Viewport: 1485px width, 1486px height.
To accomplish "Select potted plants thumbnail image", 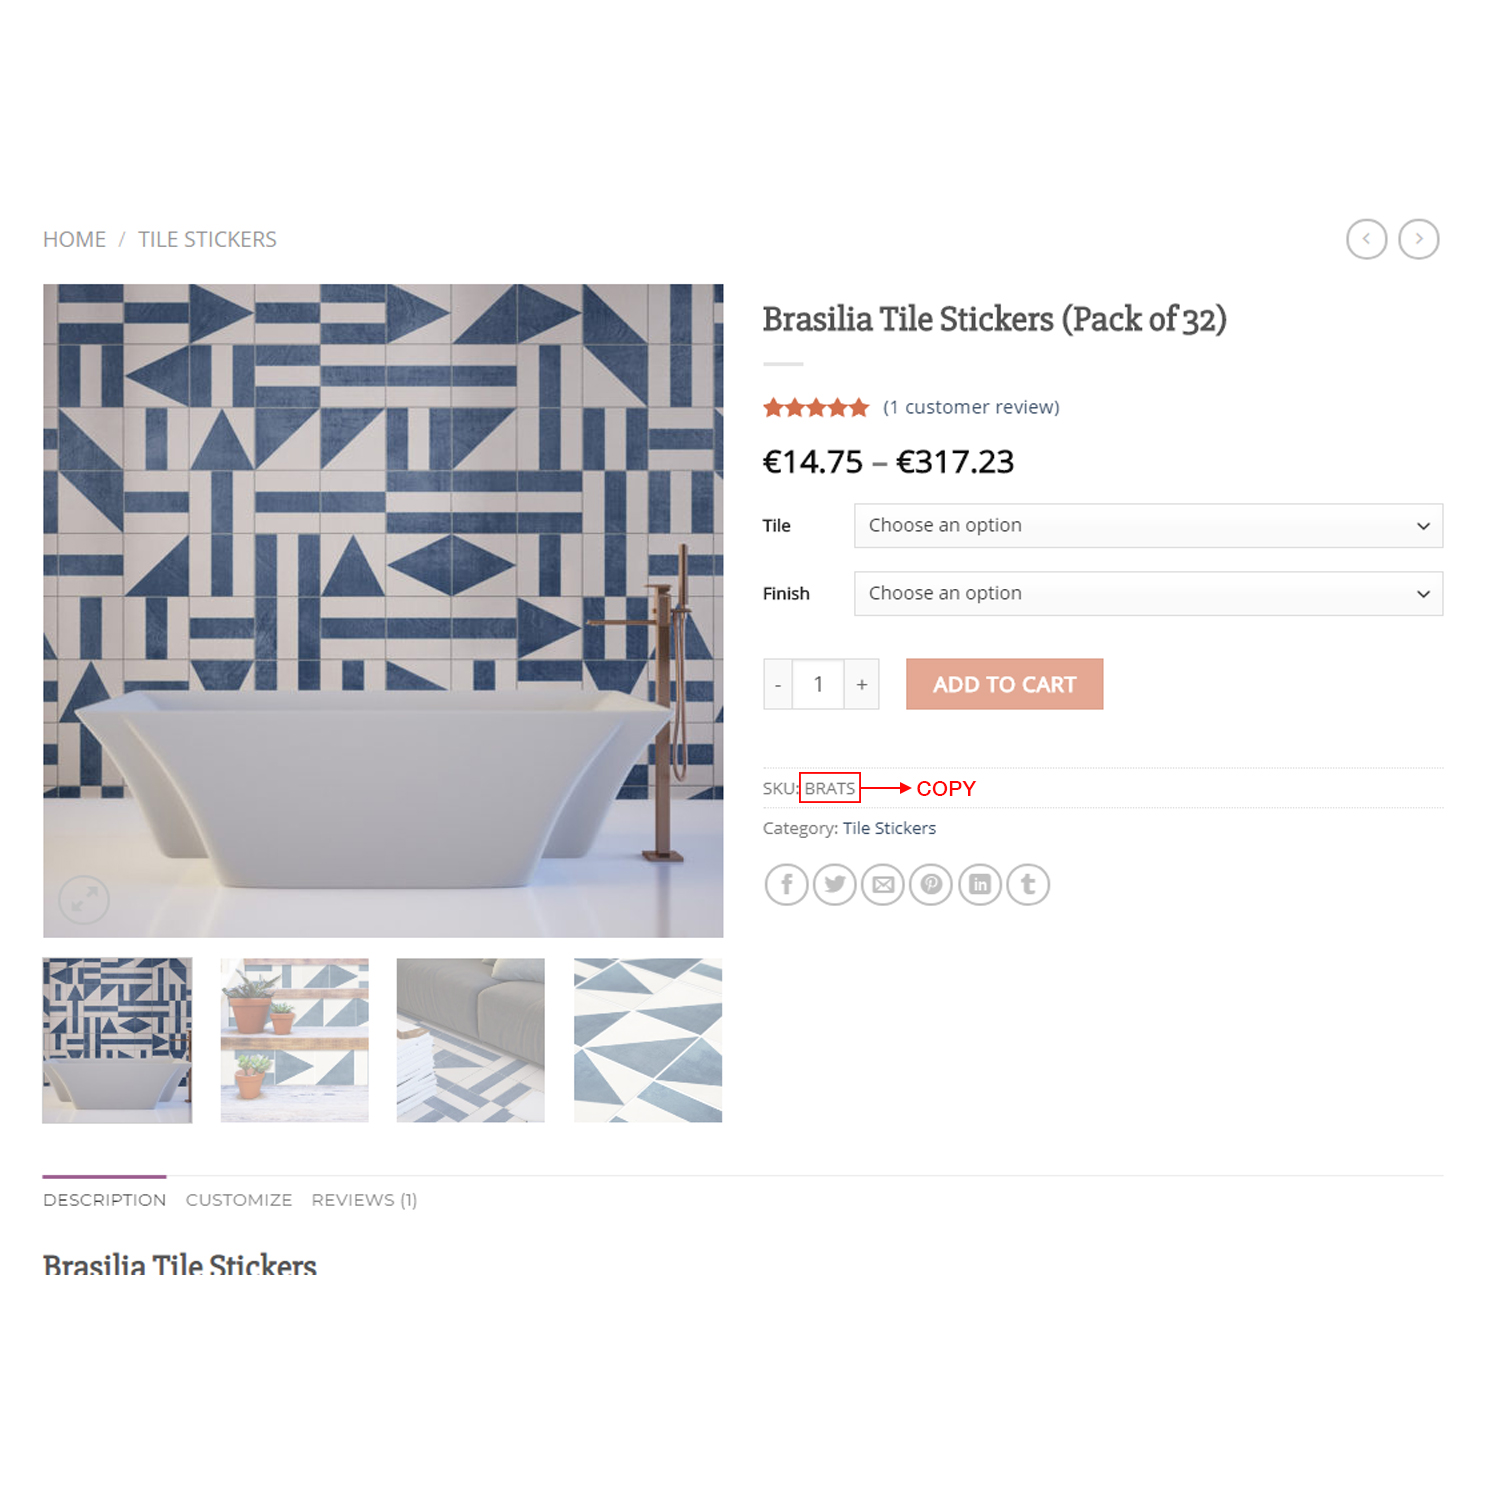I will [x=294, y=1040].
